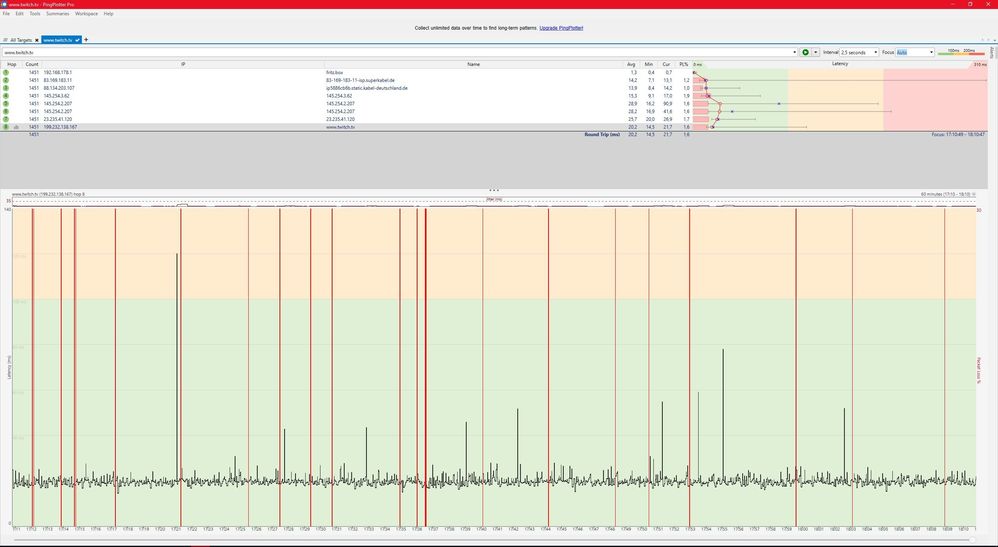Viewport: 998px width, 547px height.
Task: Expand the target address history dropdown
Action: [794, 52]
